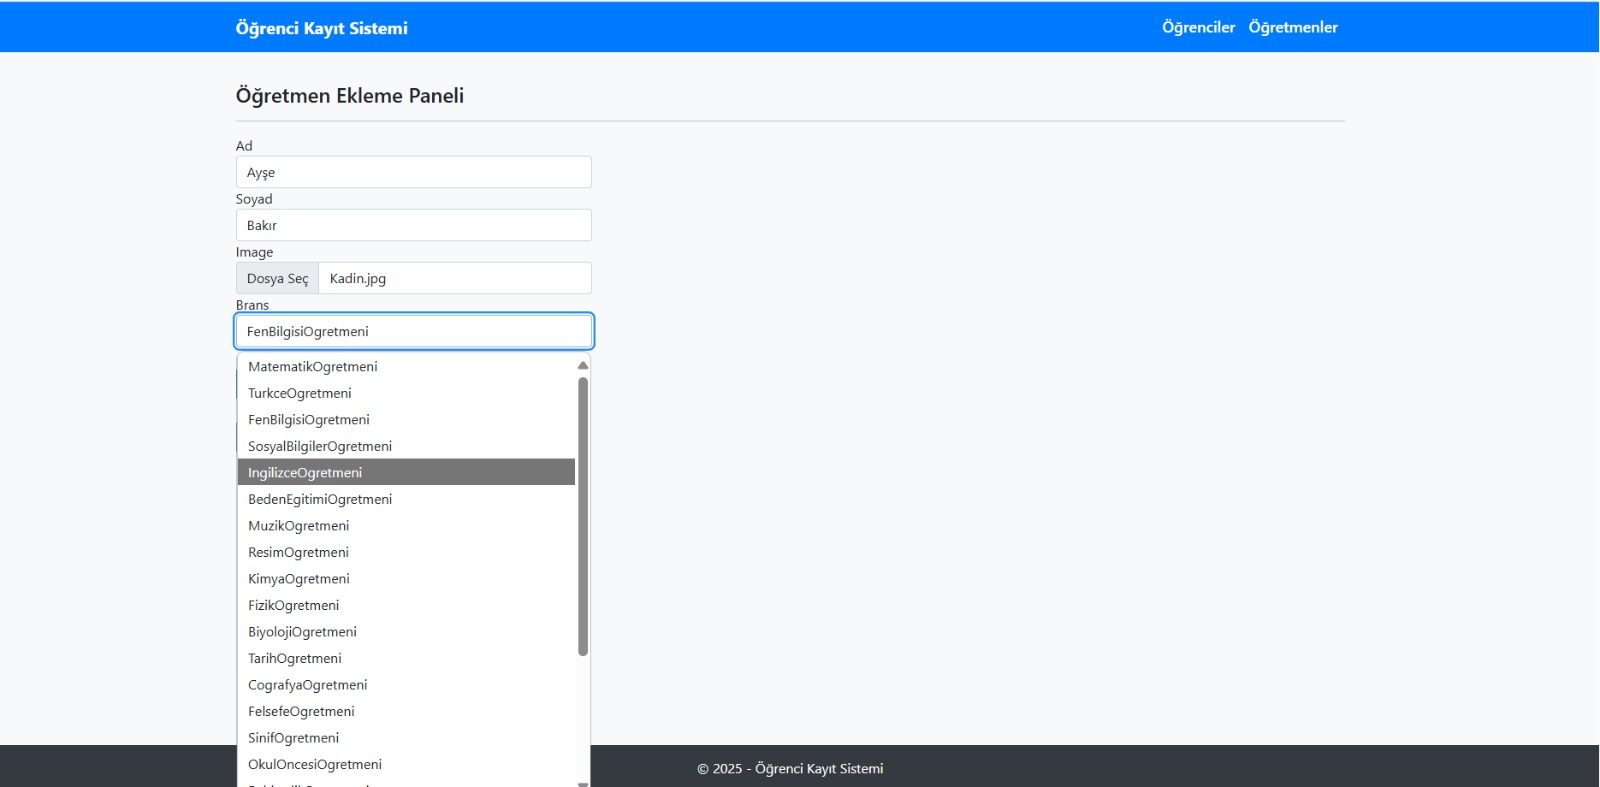Click into the Ad input containing Ayşe
1600x787 pixels.
[413, 172]
